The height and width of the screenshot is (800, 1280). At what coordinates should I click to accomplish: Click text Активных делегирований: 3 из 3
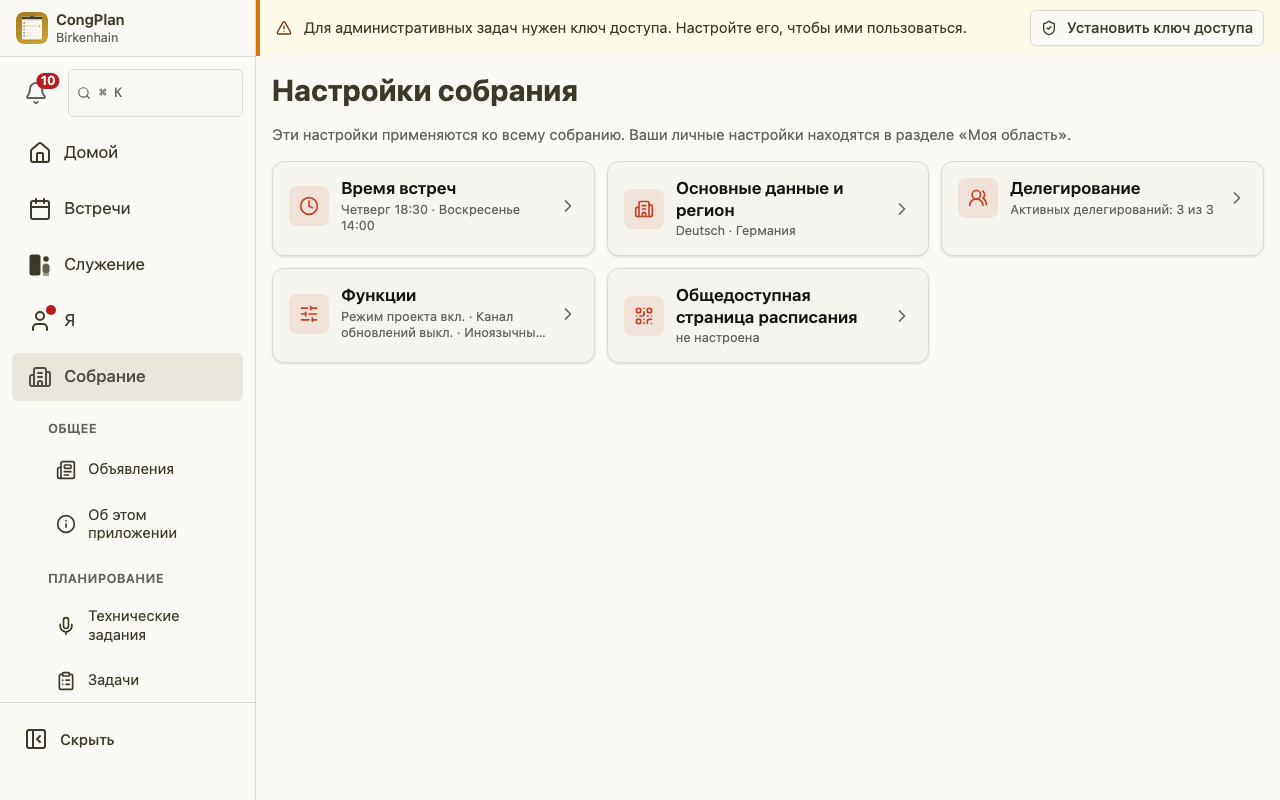(1112, 210)
